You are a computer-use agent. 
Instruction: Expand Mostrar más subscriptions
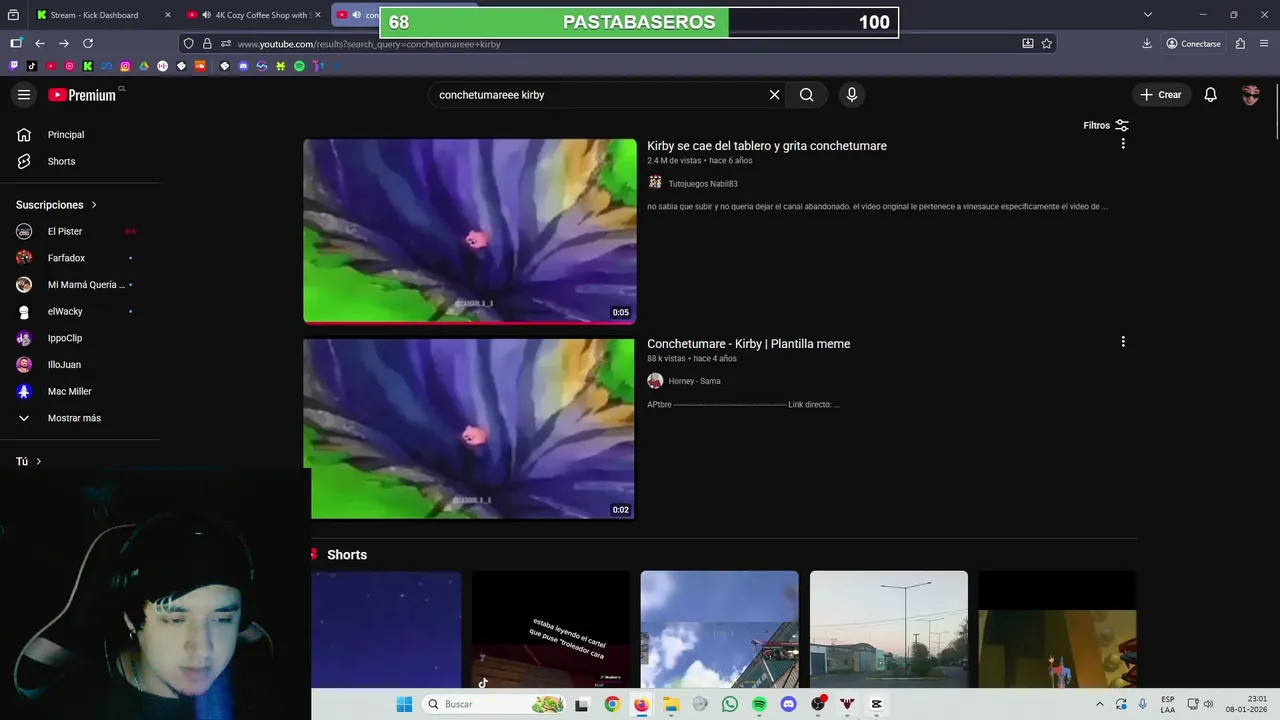[74, 418]
